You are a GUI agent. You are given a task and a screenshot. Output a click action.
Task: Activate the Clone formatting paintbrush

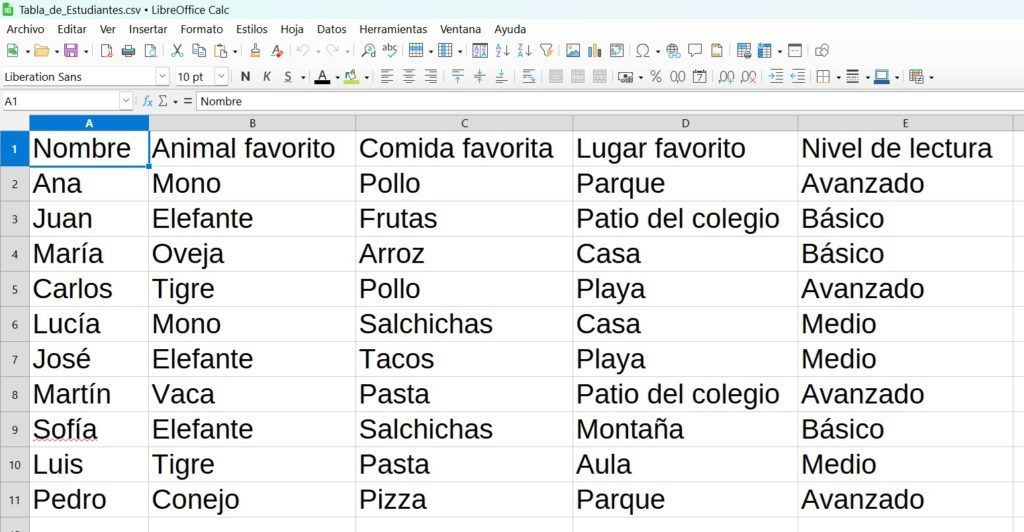click(x=255, y=50)
